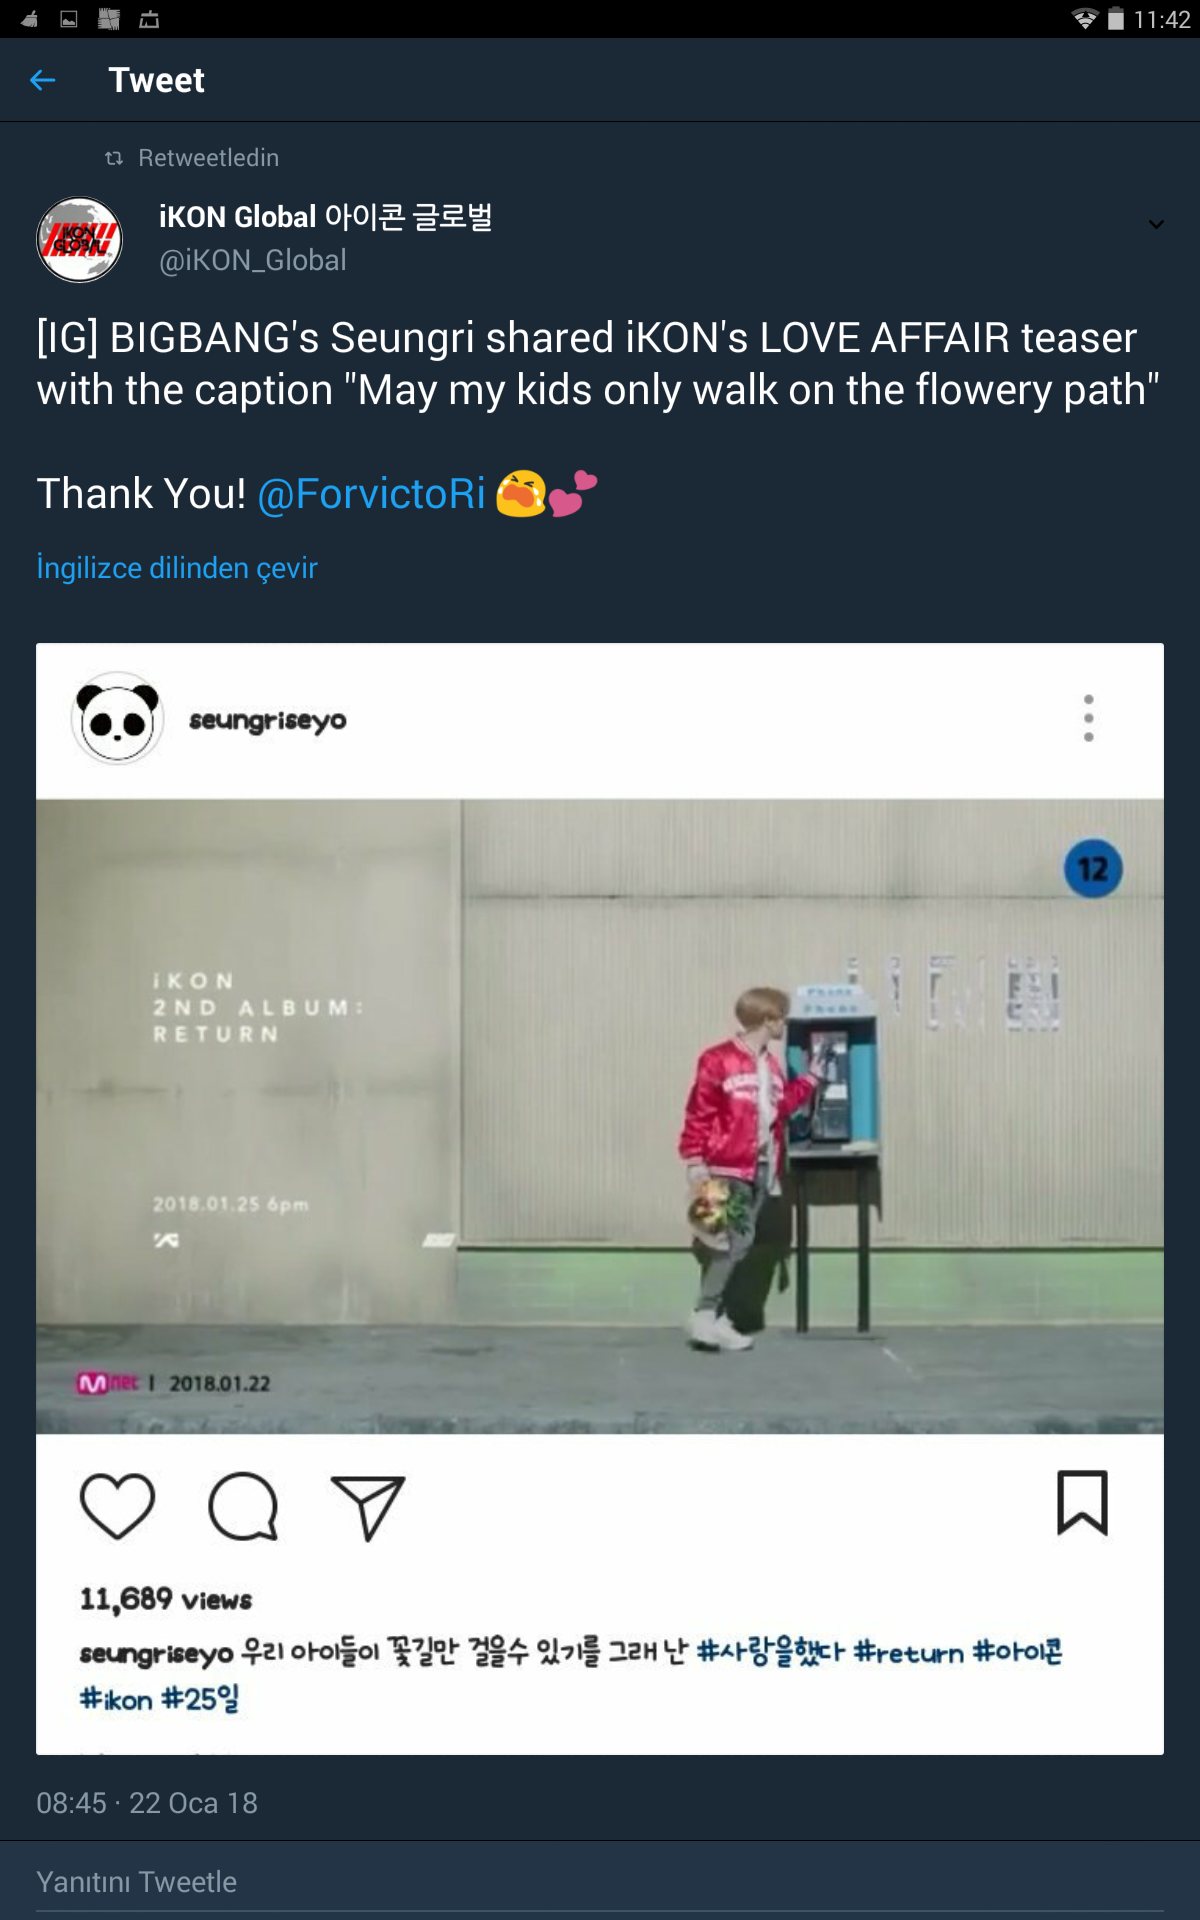Tap İngilizce dilinden çevir translate link
Screen dimensions: 1200x1920
click(177, 568)
